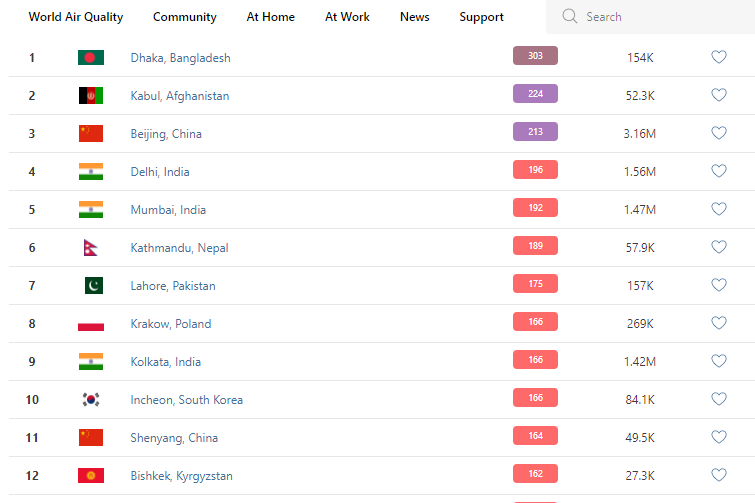
Task: Favorite Dhaka, Bangladesh with heart icon
Action: [718, 57]
